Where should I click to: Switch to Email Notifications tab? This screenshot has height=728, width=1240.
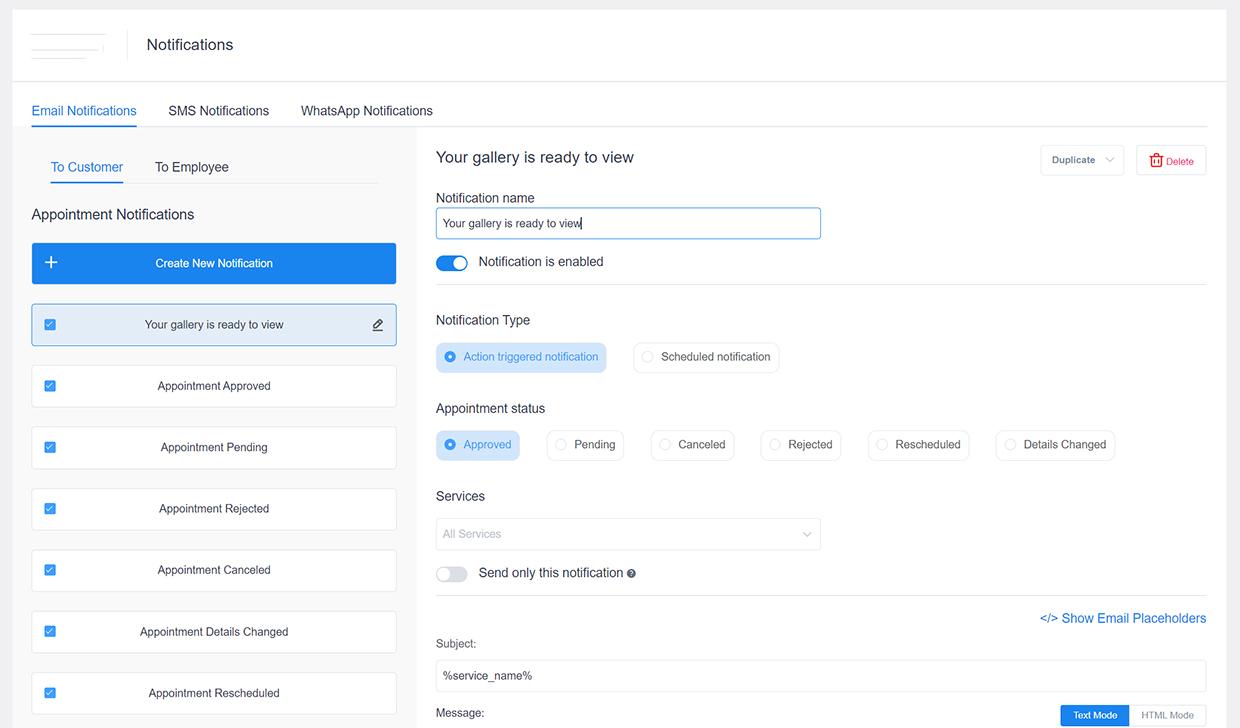pyautogui.click(x=84, y=111)
